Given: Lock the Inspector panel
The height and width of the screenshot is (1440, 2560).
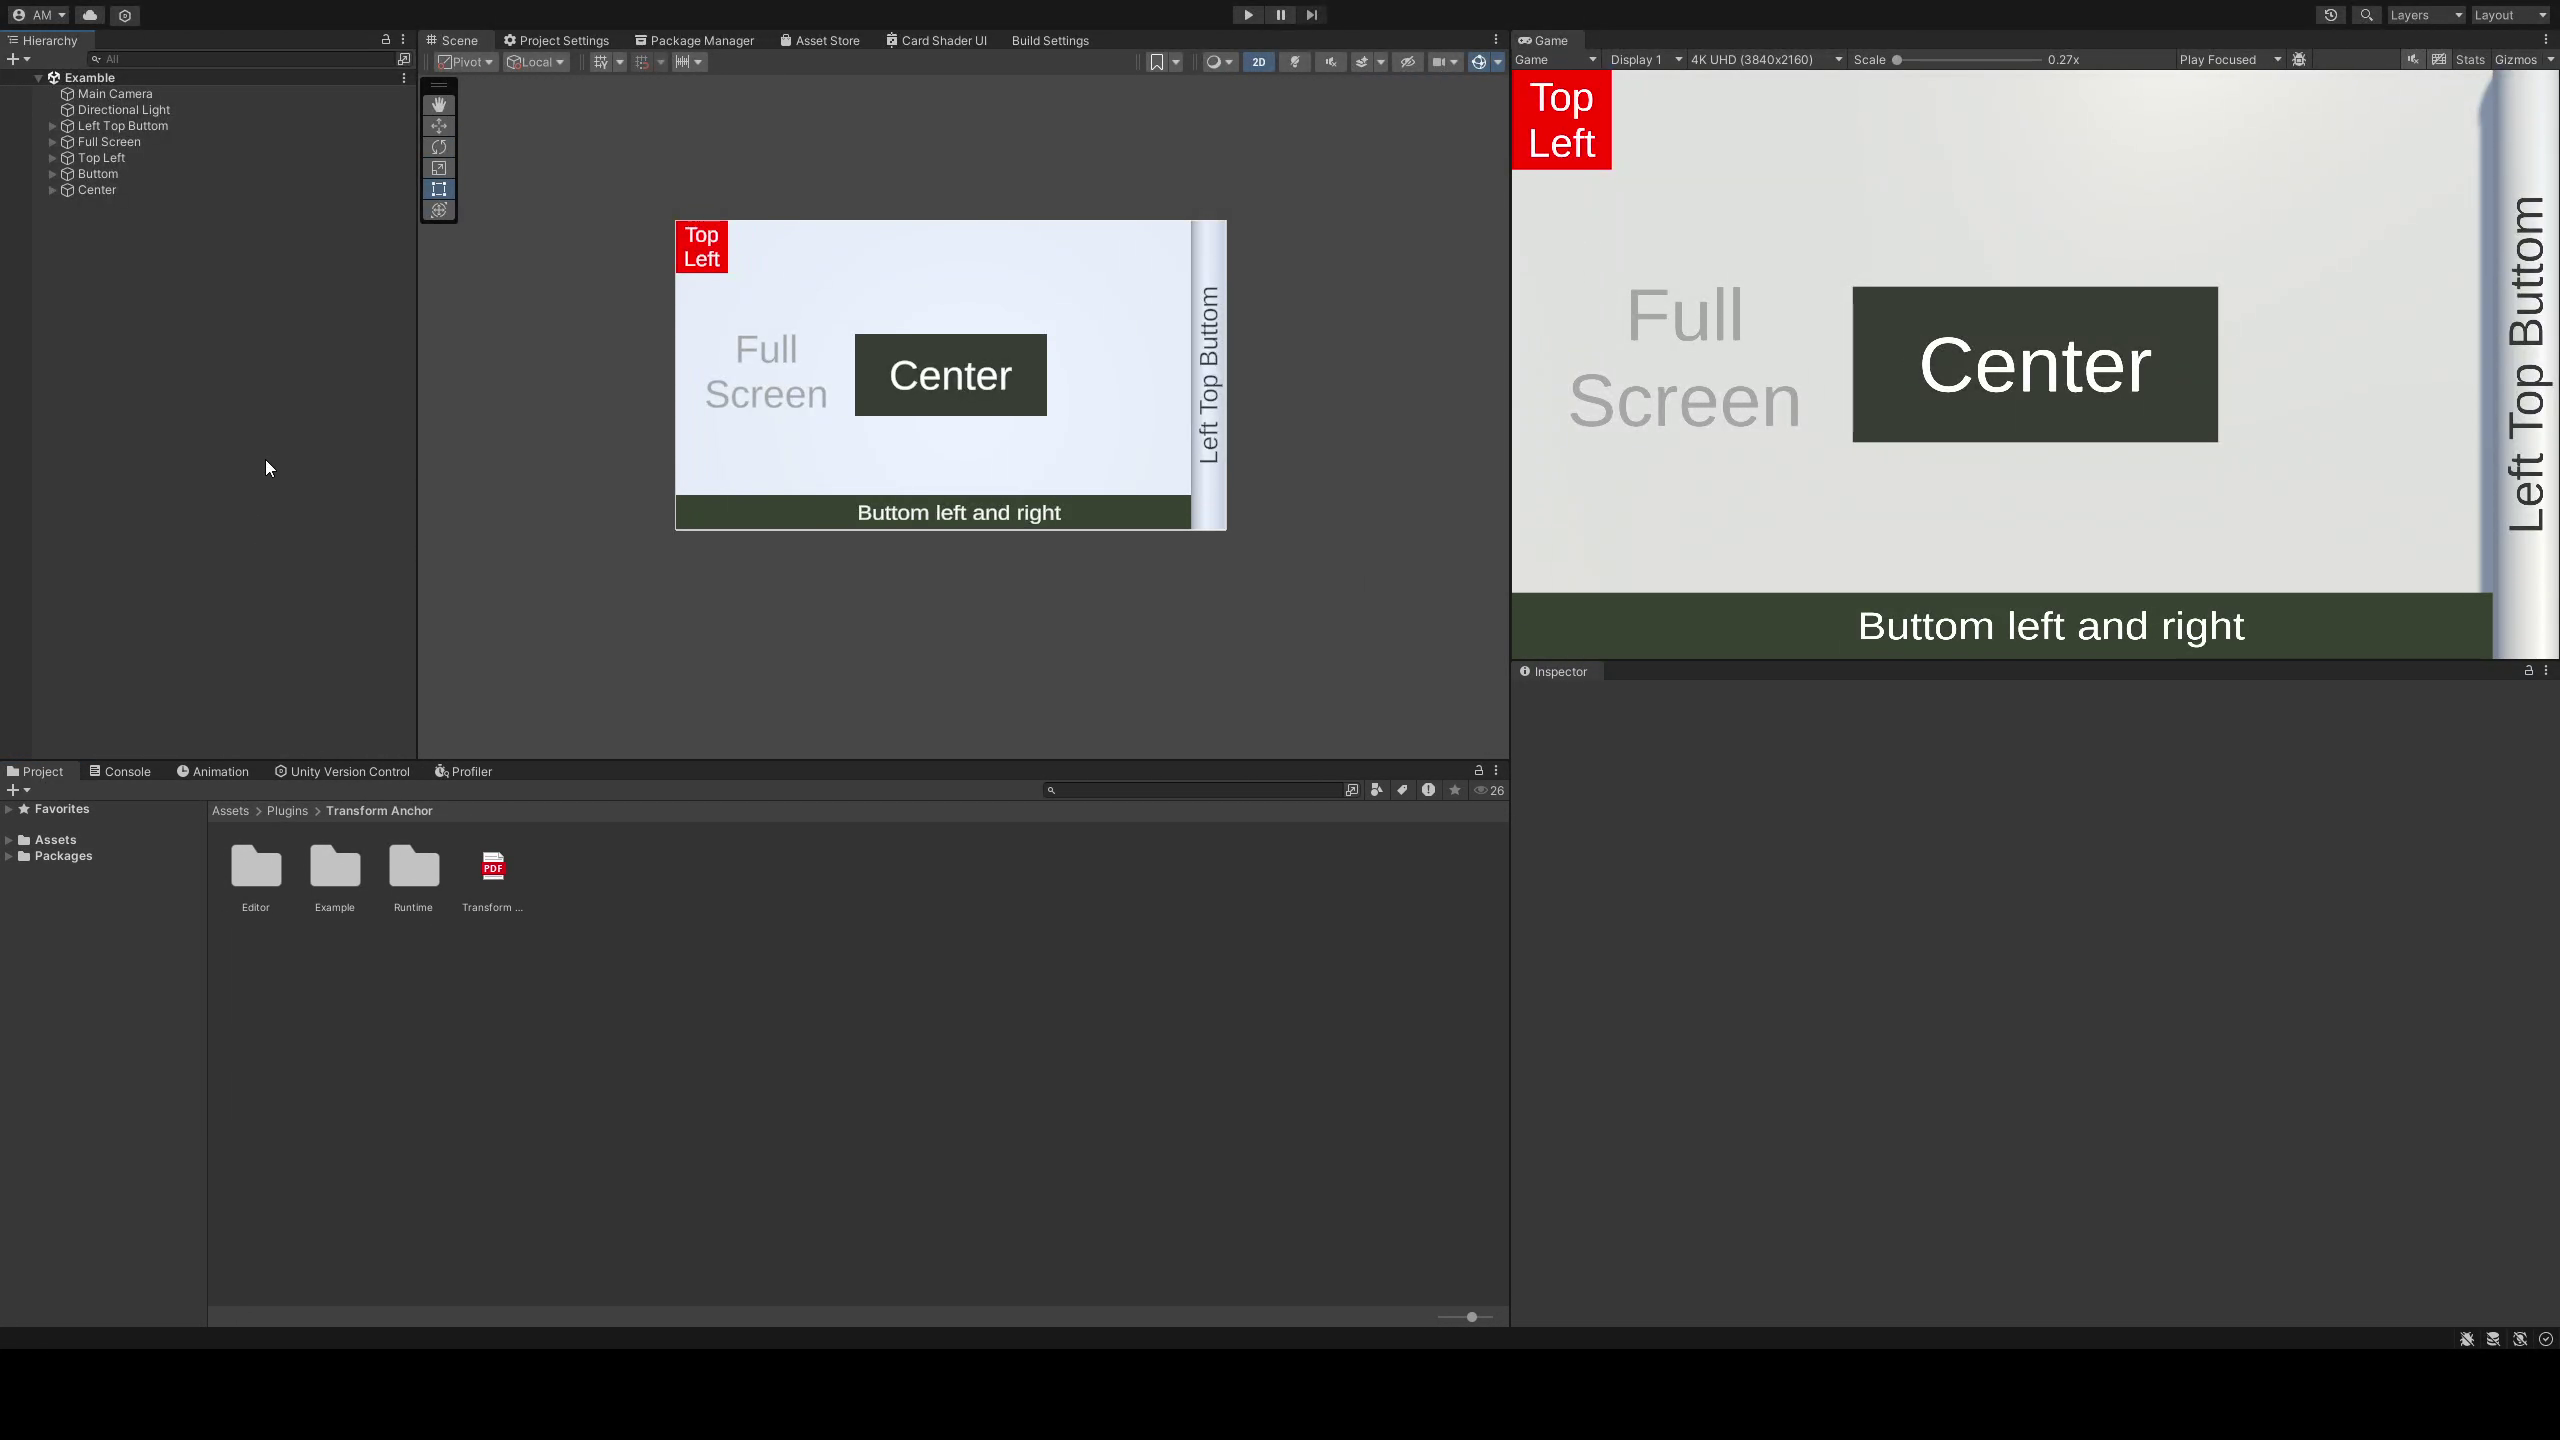Looking at the screenshot, I should 2529,671.
